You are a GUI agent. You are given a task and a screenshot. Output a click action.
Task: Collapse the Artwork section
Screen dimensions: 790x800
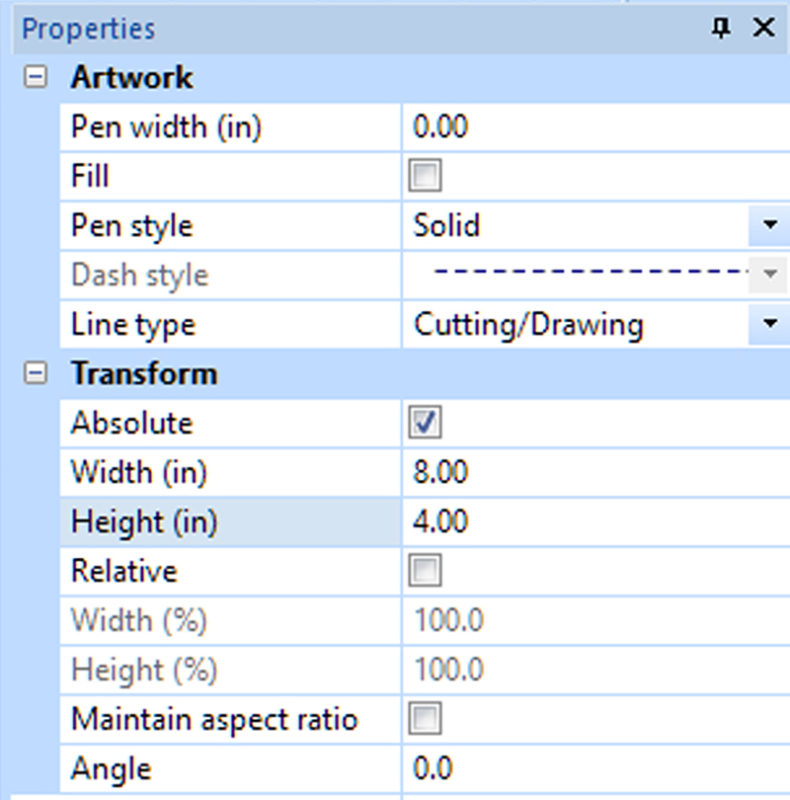pyautogui.click(x=36, y=78)
